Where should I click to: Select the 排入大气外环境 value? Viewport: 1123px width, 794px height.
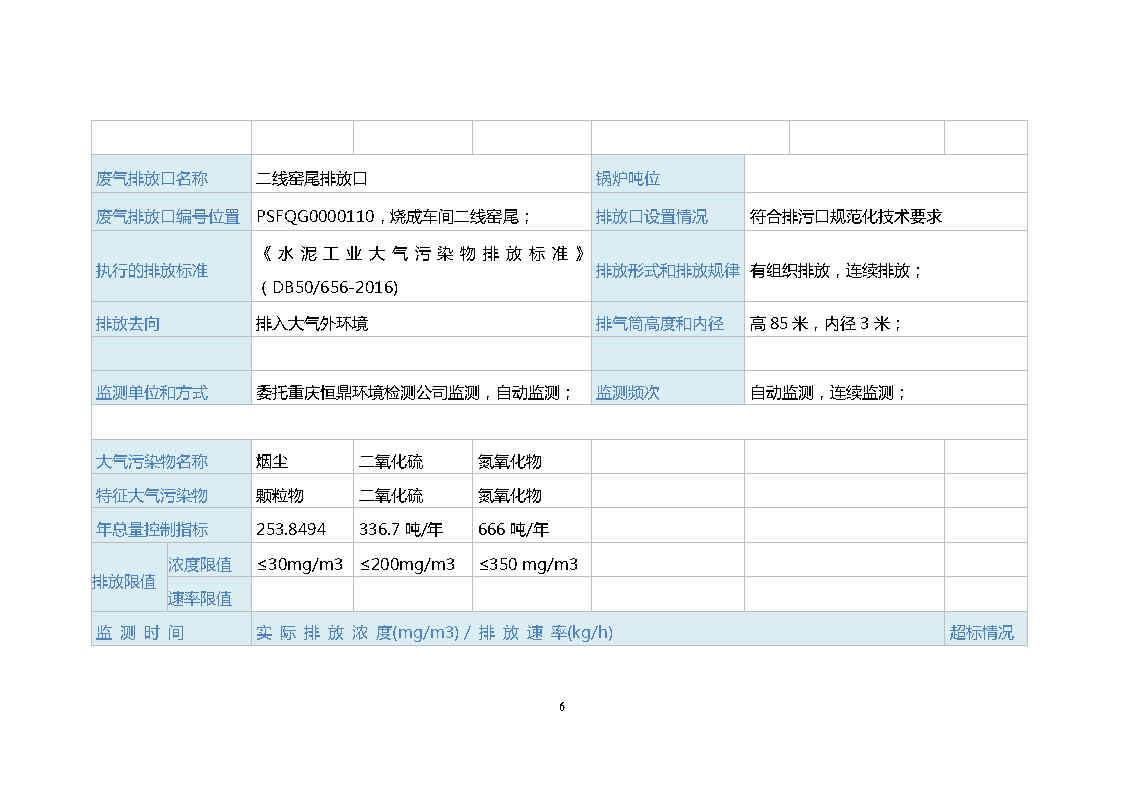tap(312, 324)
